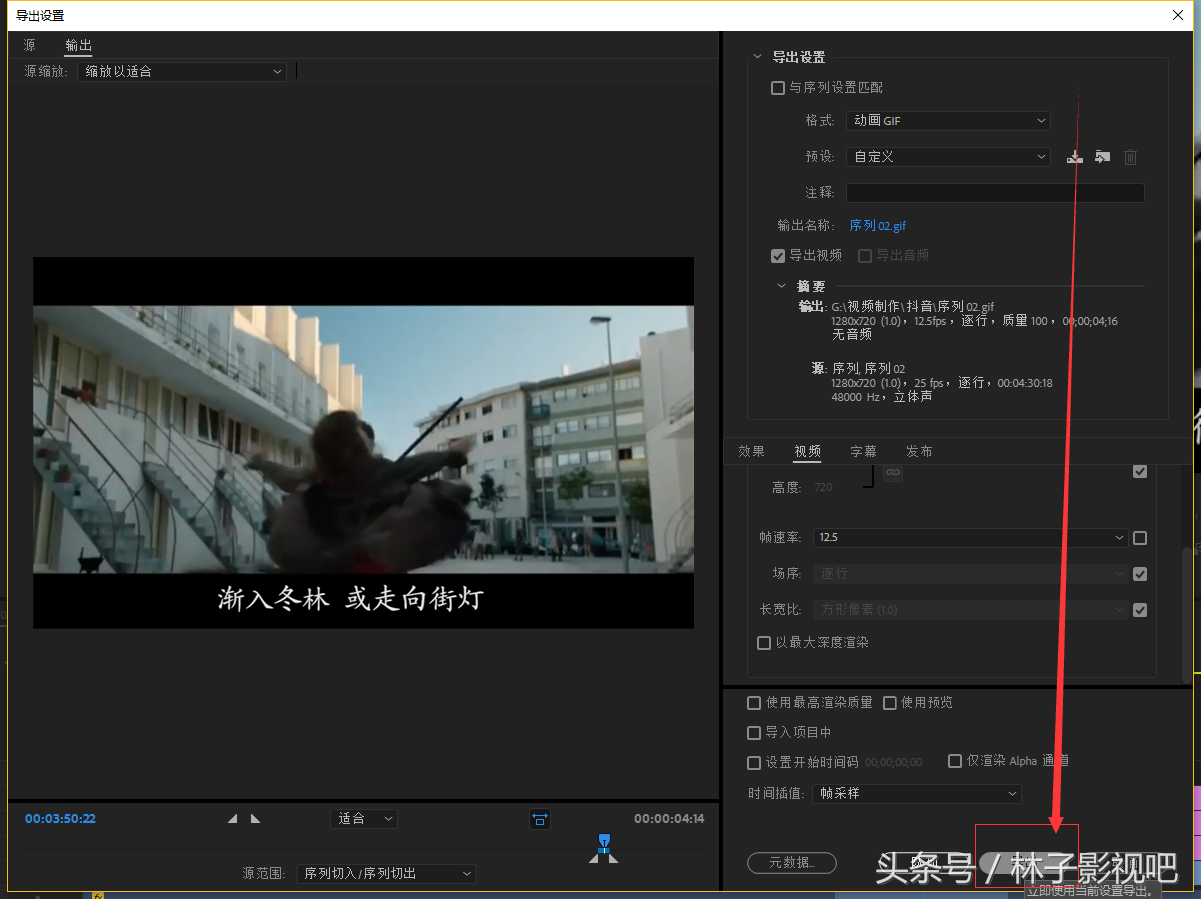This screenshot has width=1201, height=899.
Task: Click the set out point triangle
Action: [x=255, y=818]
